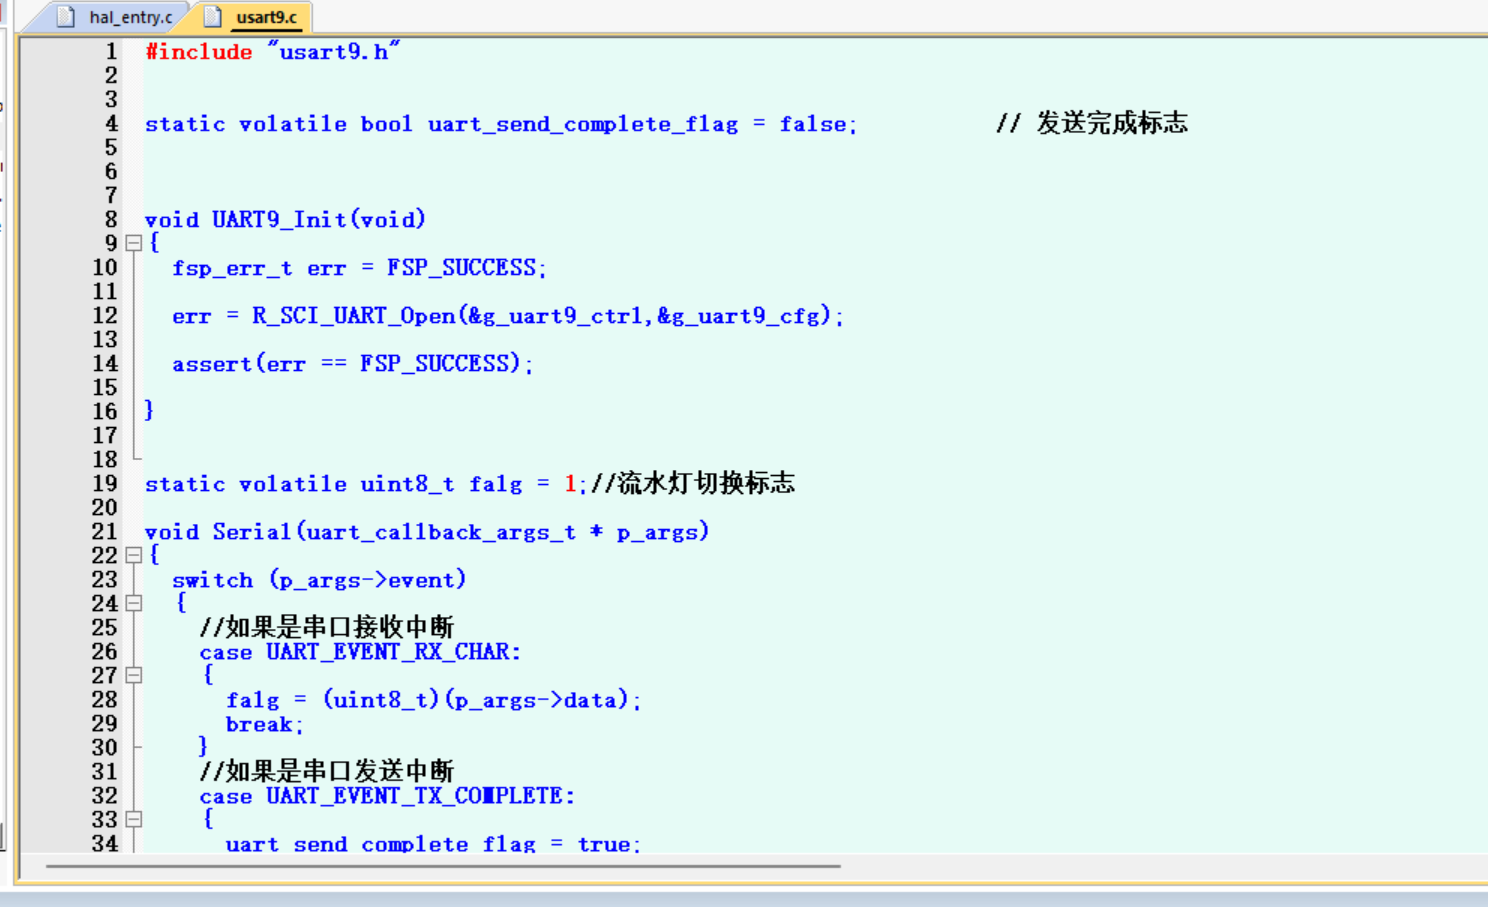Click the Serial callback function signature

(427, 532)
